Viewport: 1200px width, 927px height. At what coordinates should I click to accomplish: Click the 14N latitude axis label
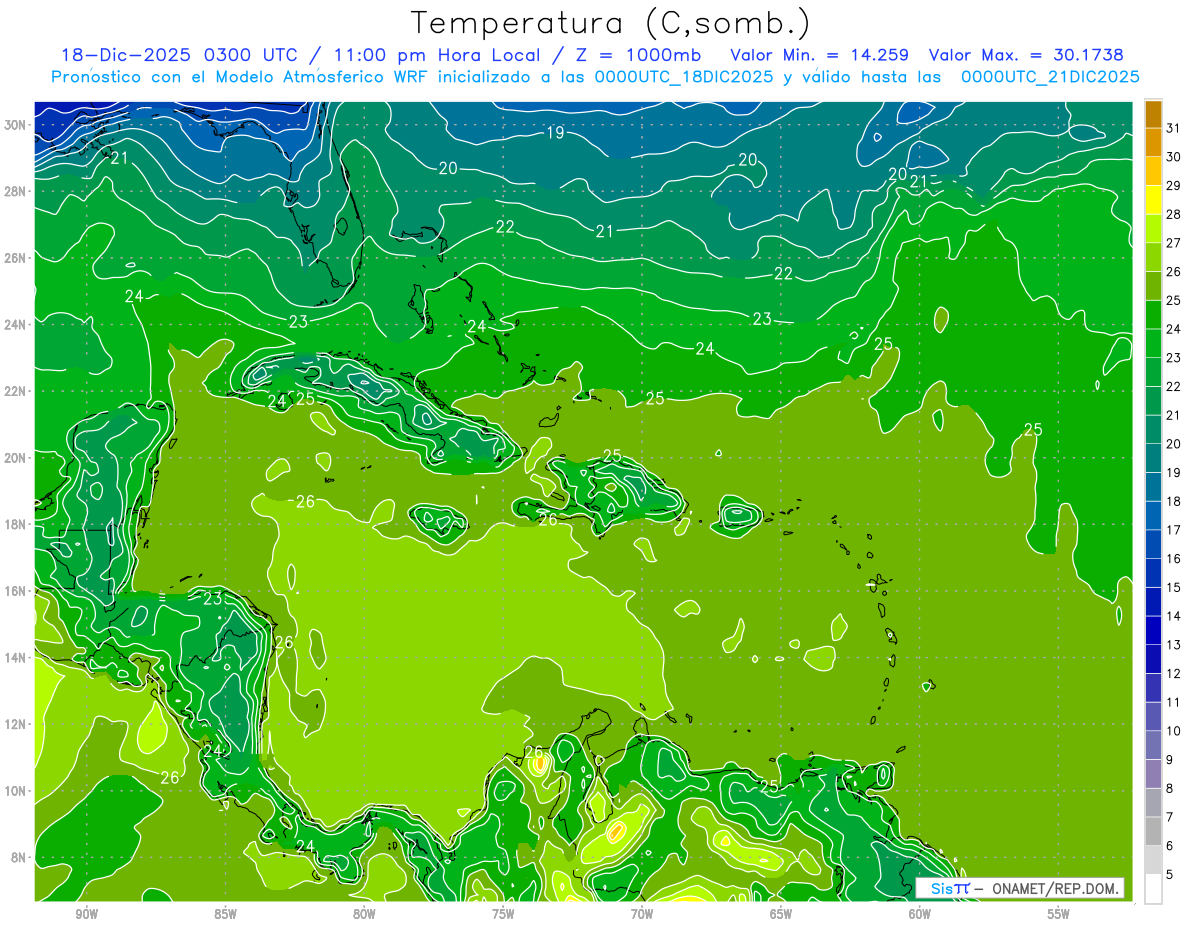[x=16, y=658]
